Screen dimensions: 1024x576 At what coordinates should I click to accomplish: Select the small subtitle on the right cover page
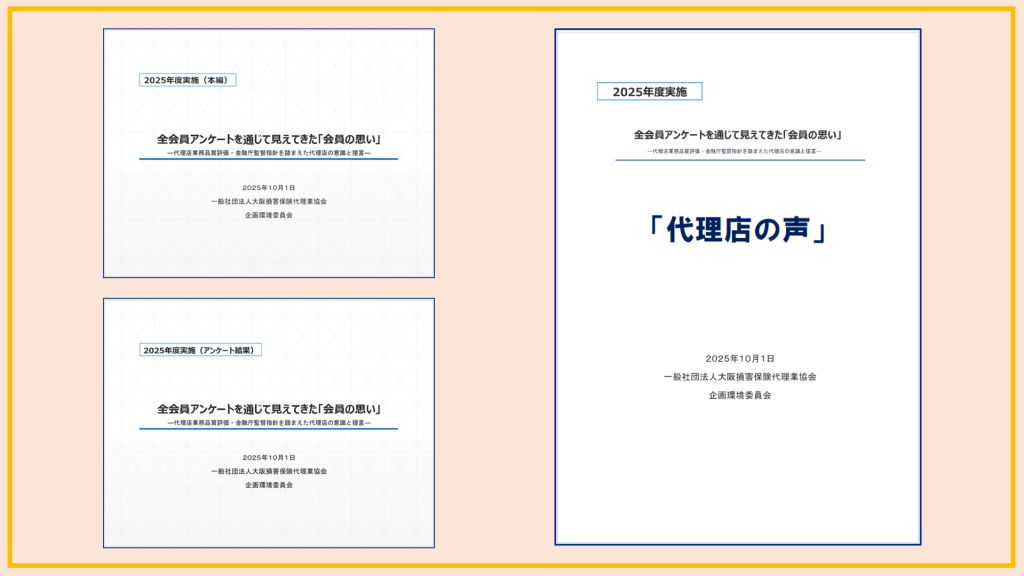pos(739,151)
